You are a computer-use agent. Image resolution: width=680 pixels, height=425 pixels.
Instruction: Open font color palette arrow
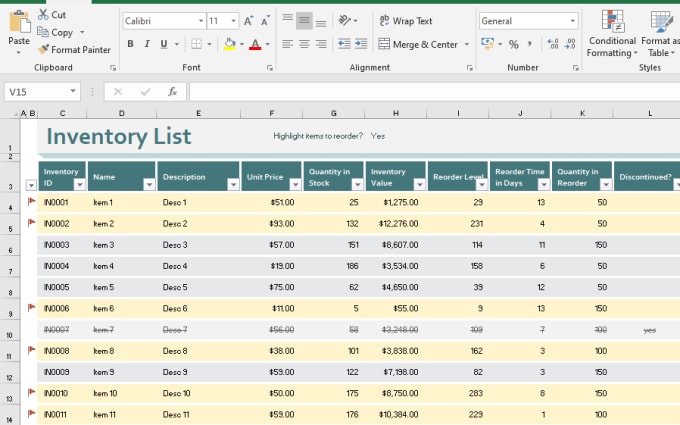coord(268,44)
